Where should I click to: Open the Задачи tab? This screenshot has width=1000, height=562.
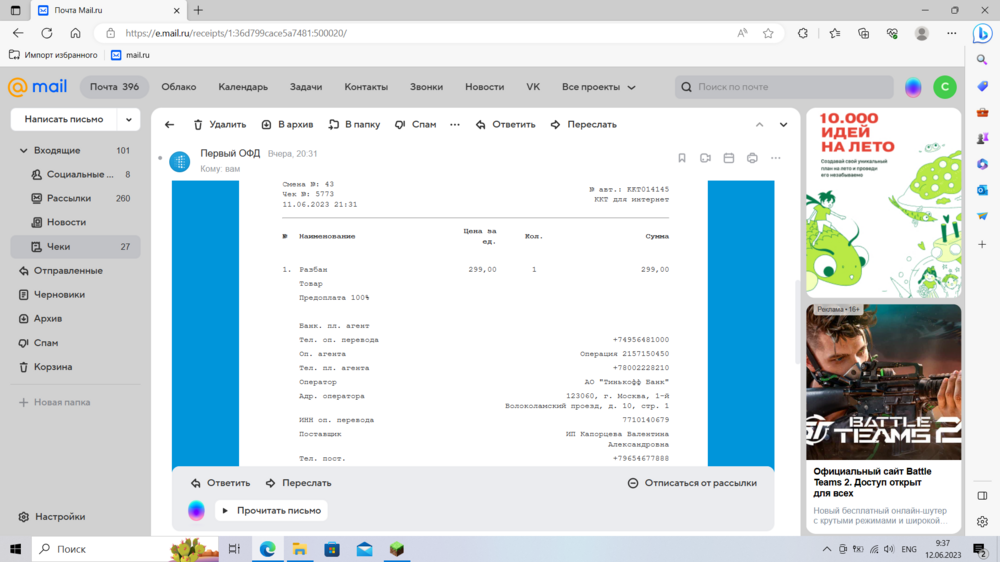(x=306, y=87)
